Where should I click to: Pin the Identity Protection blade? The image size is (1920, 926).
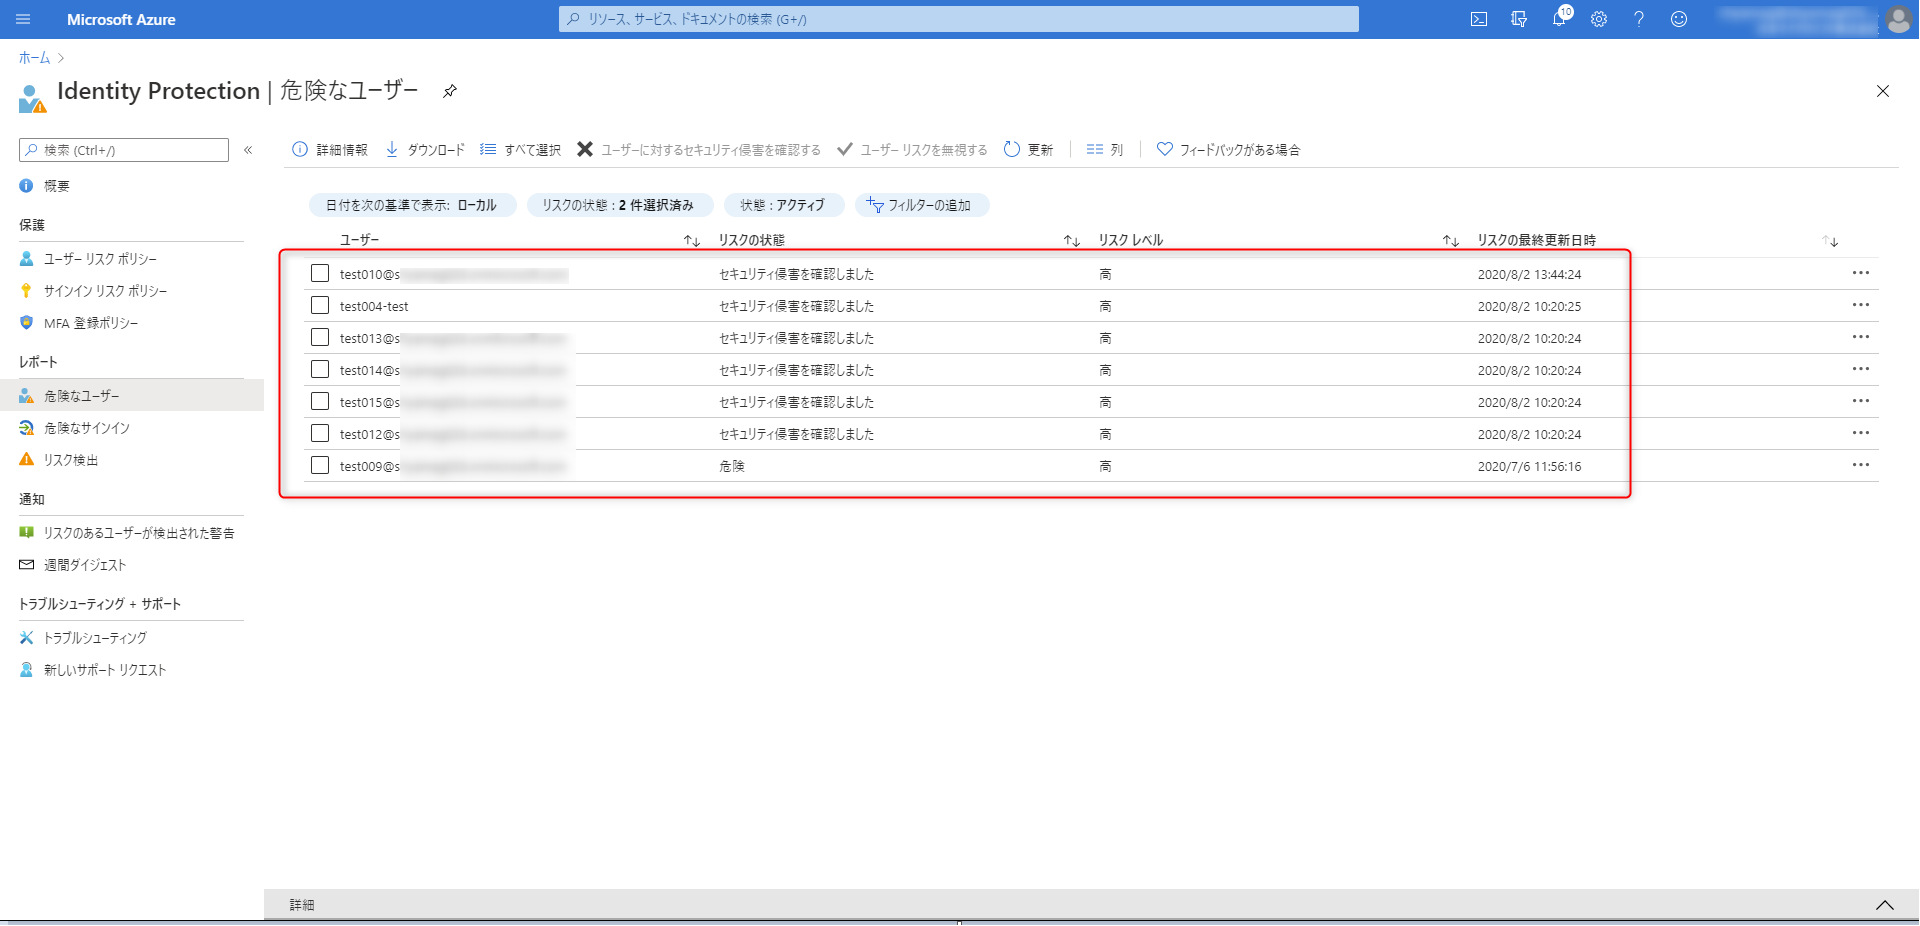pyautogui.click(x=450, y=91)
